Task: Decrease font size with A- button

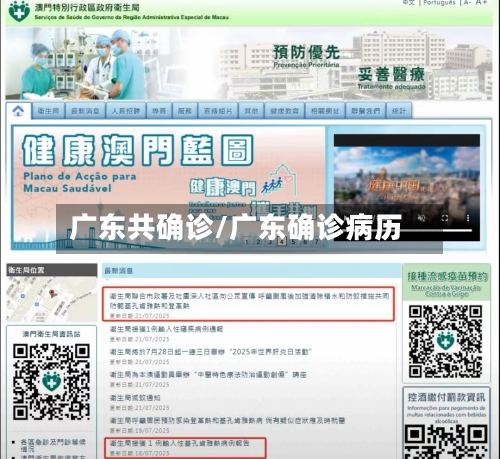Action: tap(467, 3)
